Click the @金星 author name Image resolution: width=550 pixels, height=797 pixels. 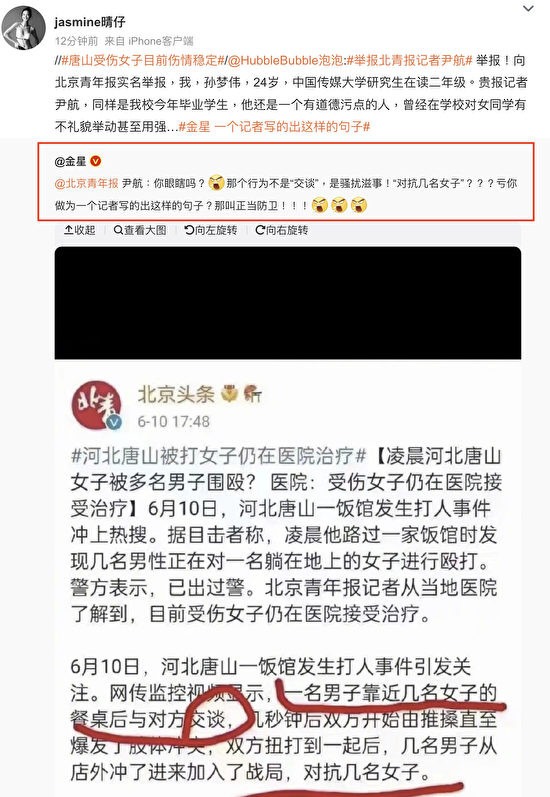70,162
